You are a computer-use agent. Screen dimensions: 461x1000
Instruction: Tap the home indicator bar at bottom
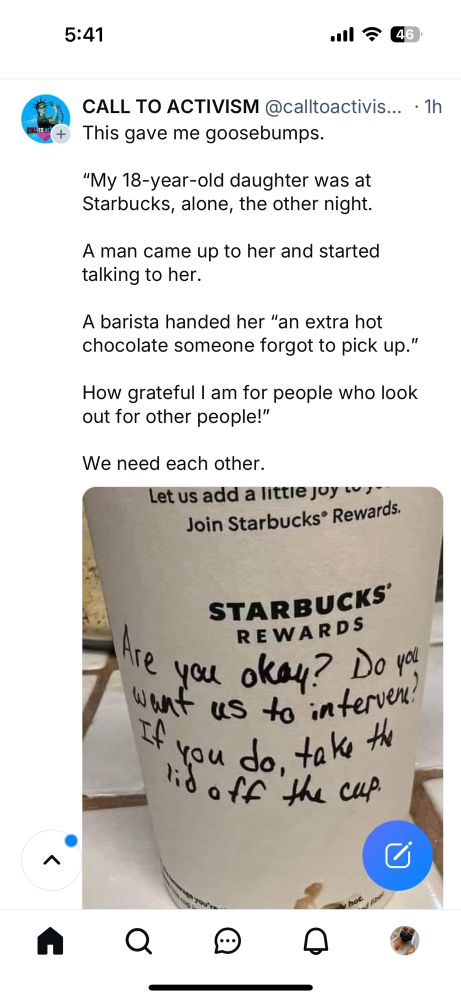click(231, 987)
